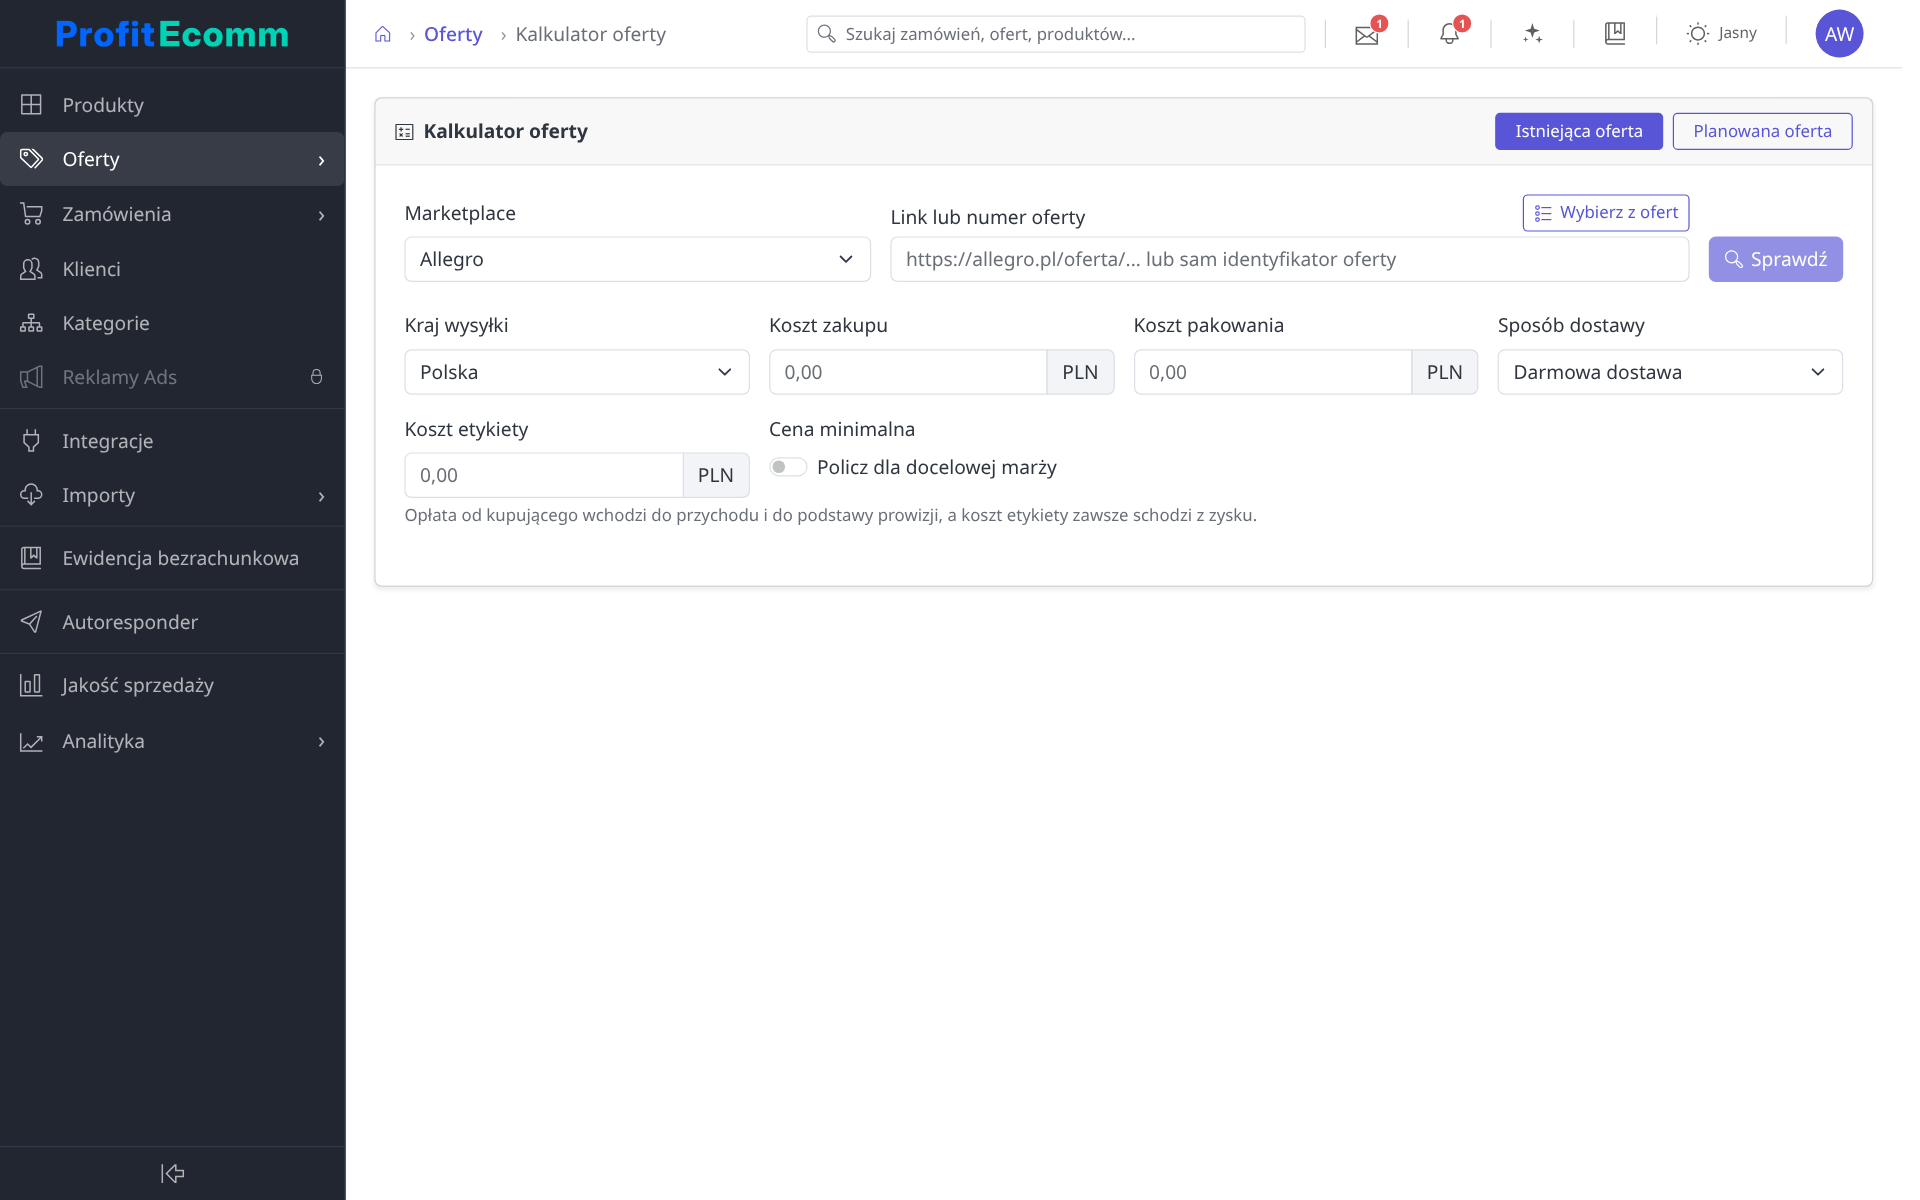Switch the Jasny theme toggle

(x=1721, y=34)
